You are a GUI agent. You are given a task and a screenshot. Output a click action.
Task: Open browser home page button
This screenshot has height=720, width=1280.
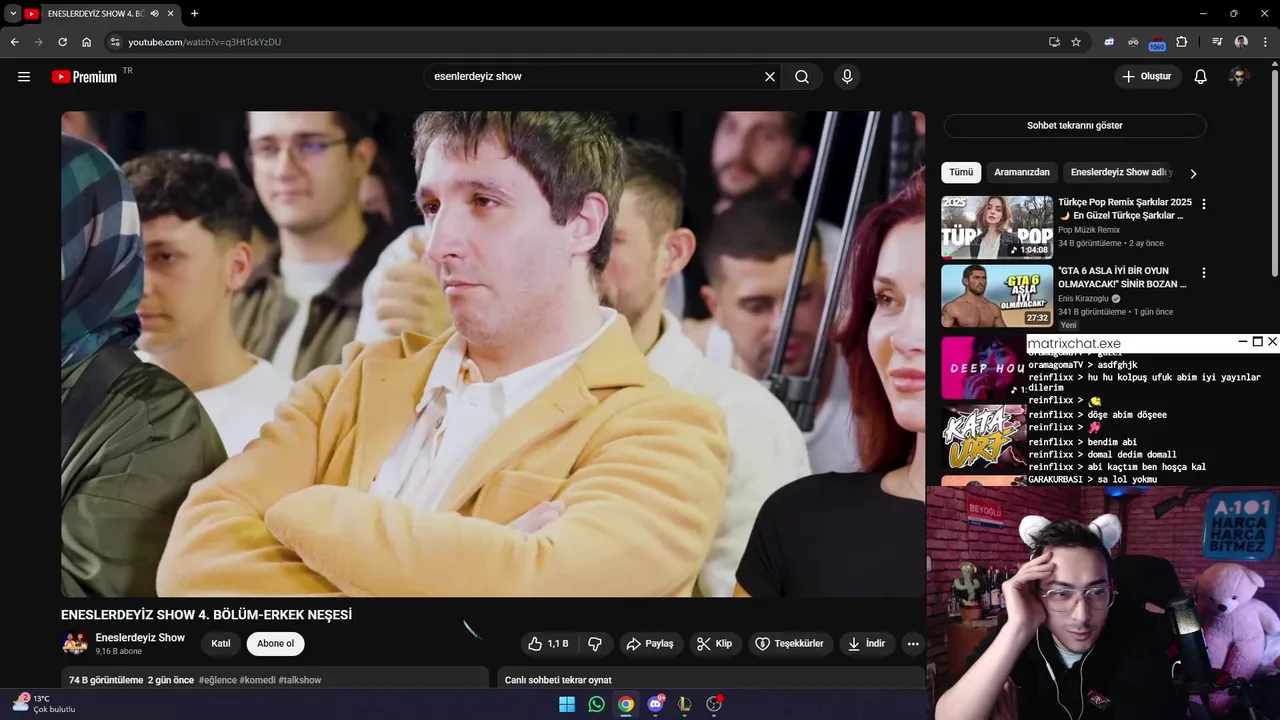(87, 42)
